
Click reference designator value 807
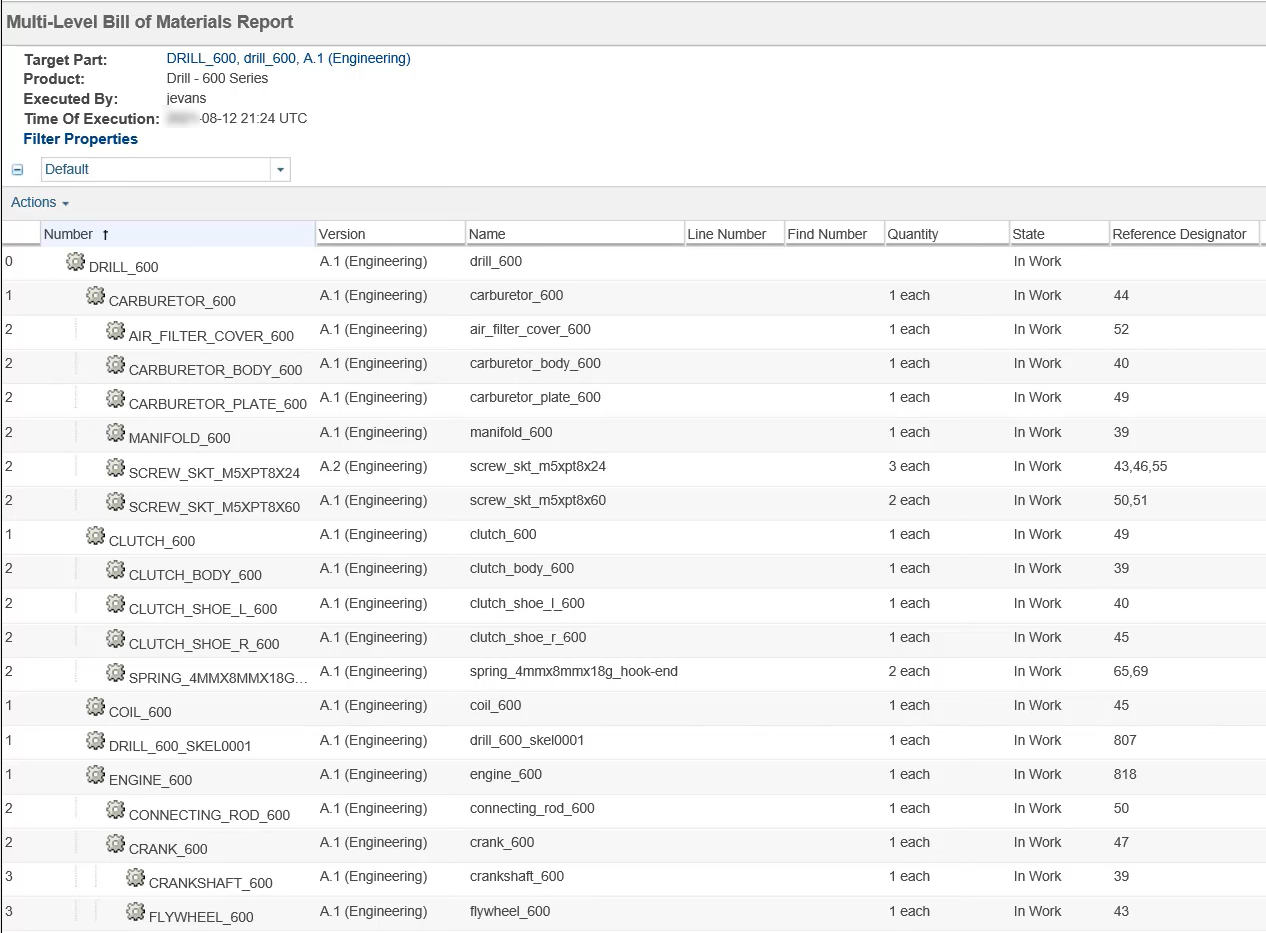1125,740
